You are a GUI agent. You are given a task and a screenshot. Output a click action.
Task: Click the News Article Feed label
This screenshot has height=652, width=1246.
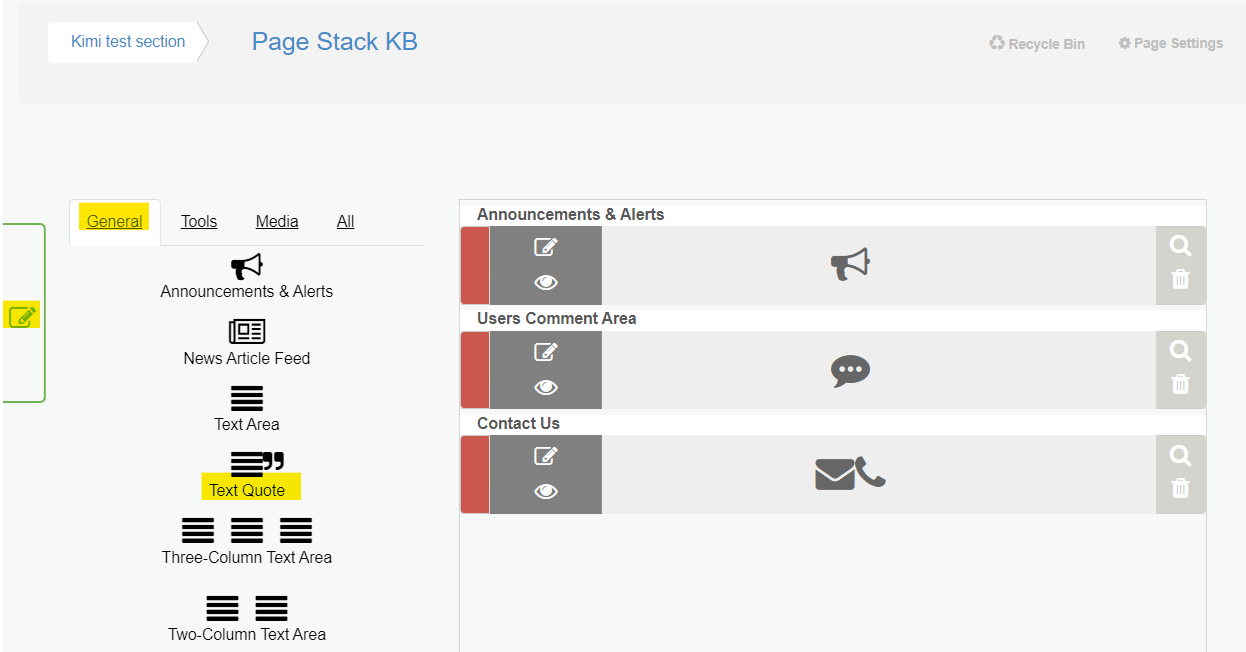[247, 358]
